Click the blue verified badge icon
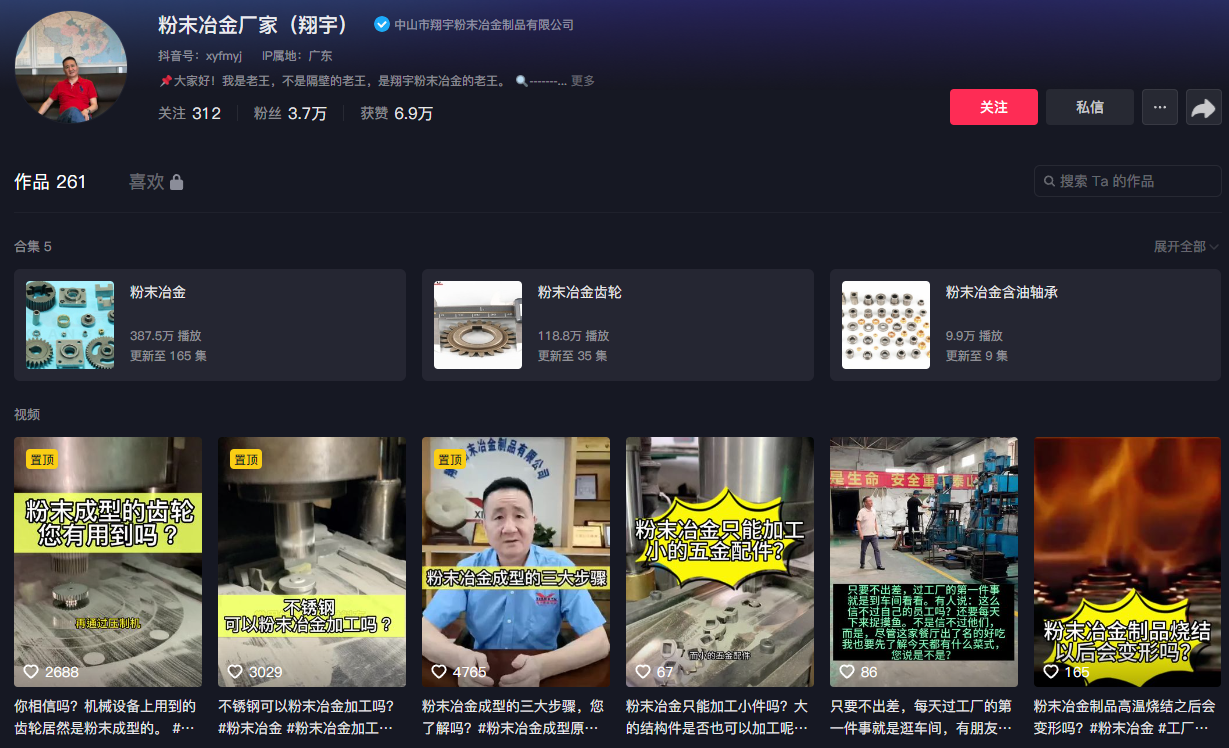Screen dimensions: 1229x748 point(382,24)
